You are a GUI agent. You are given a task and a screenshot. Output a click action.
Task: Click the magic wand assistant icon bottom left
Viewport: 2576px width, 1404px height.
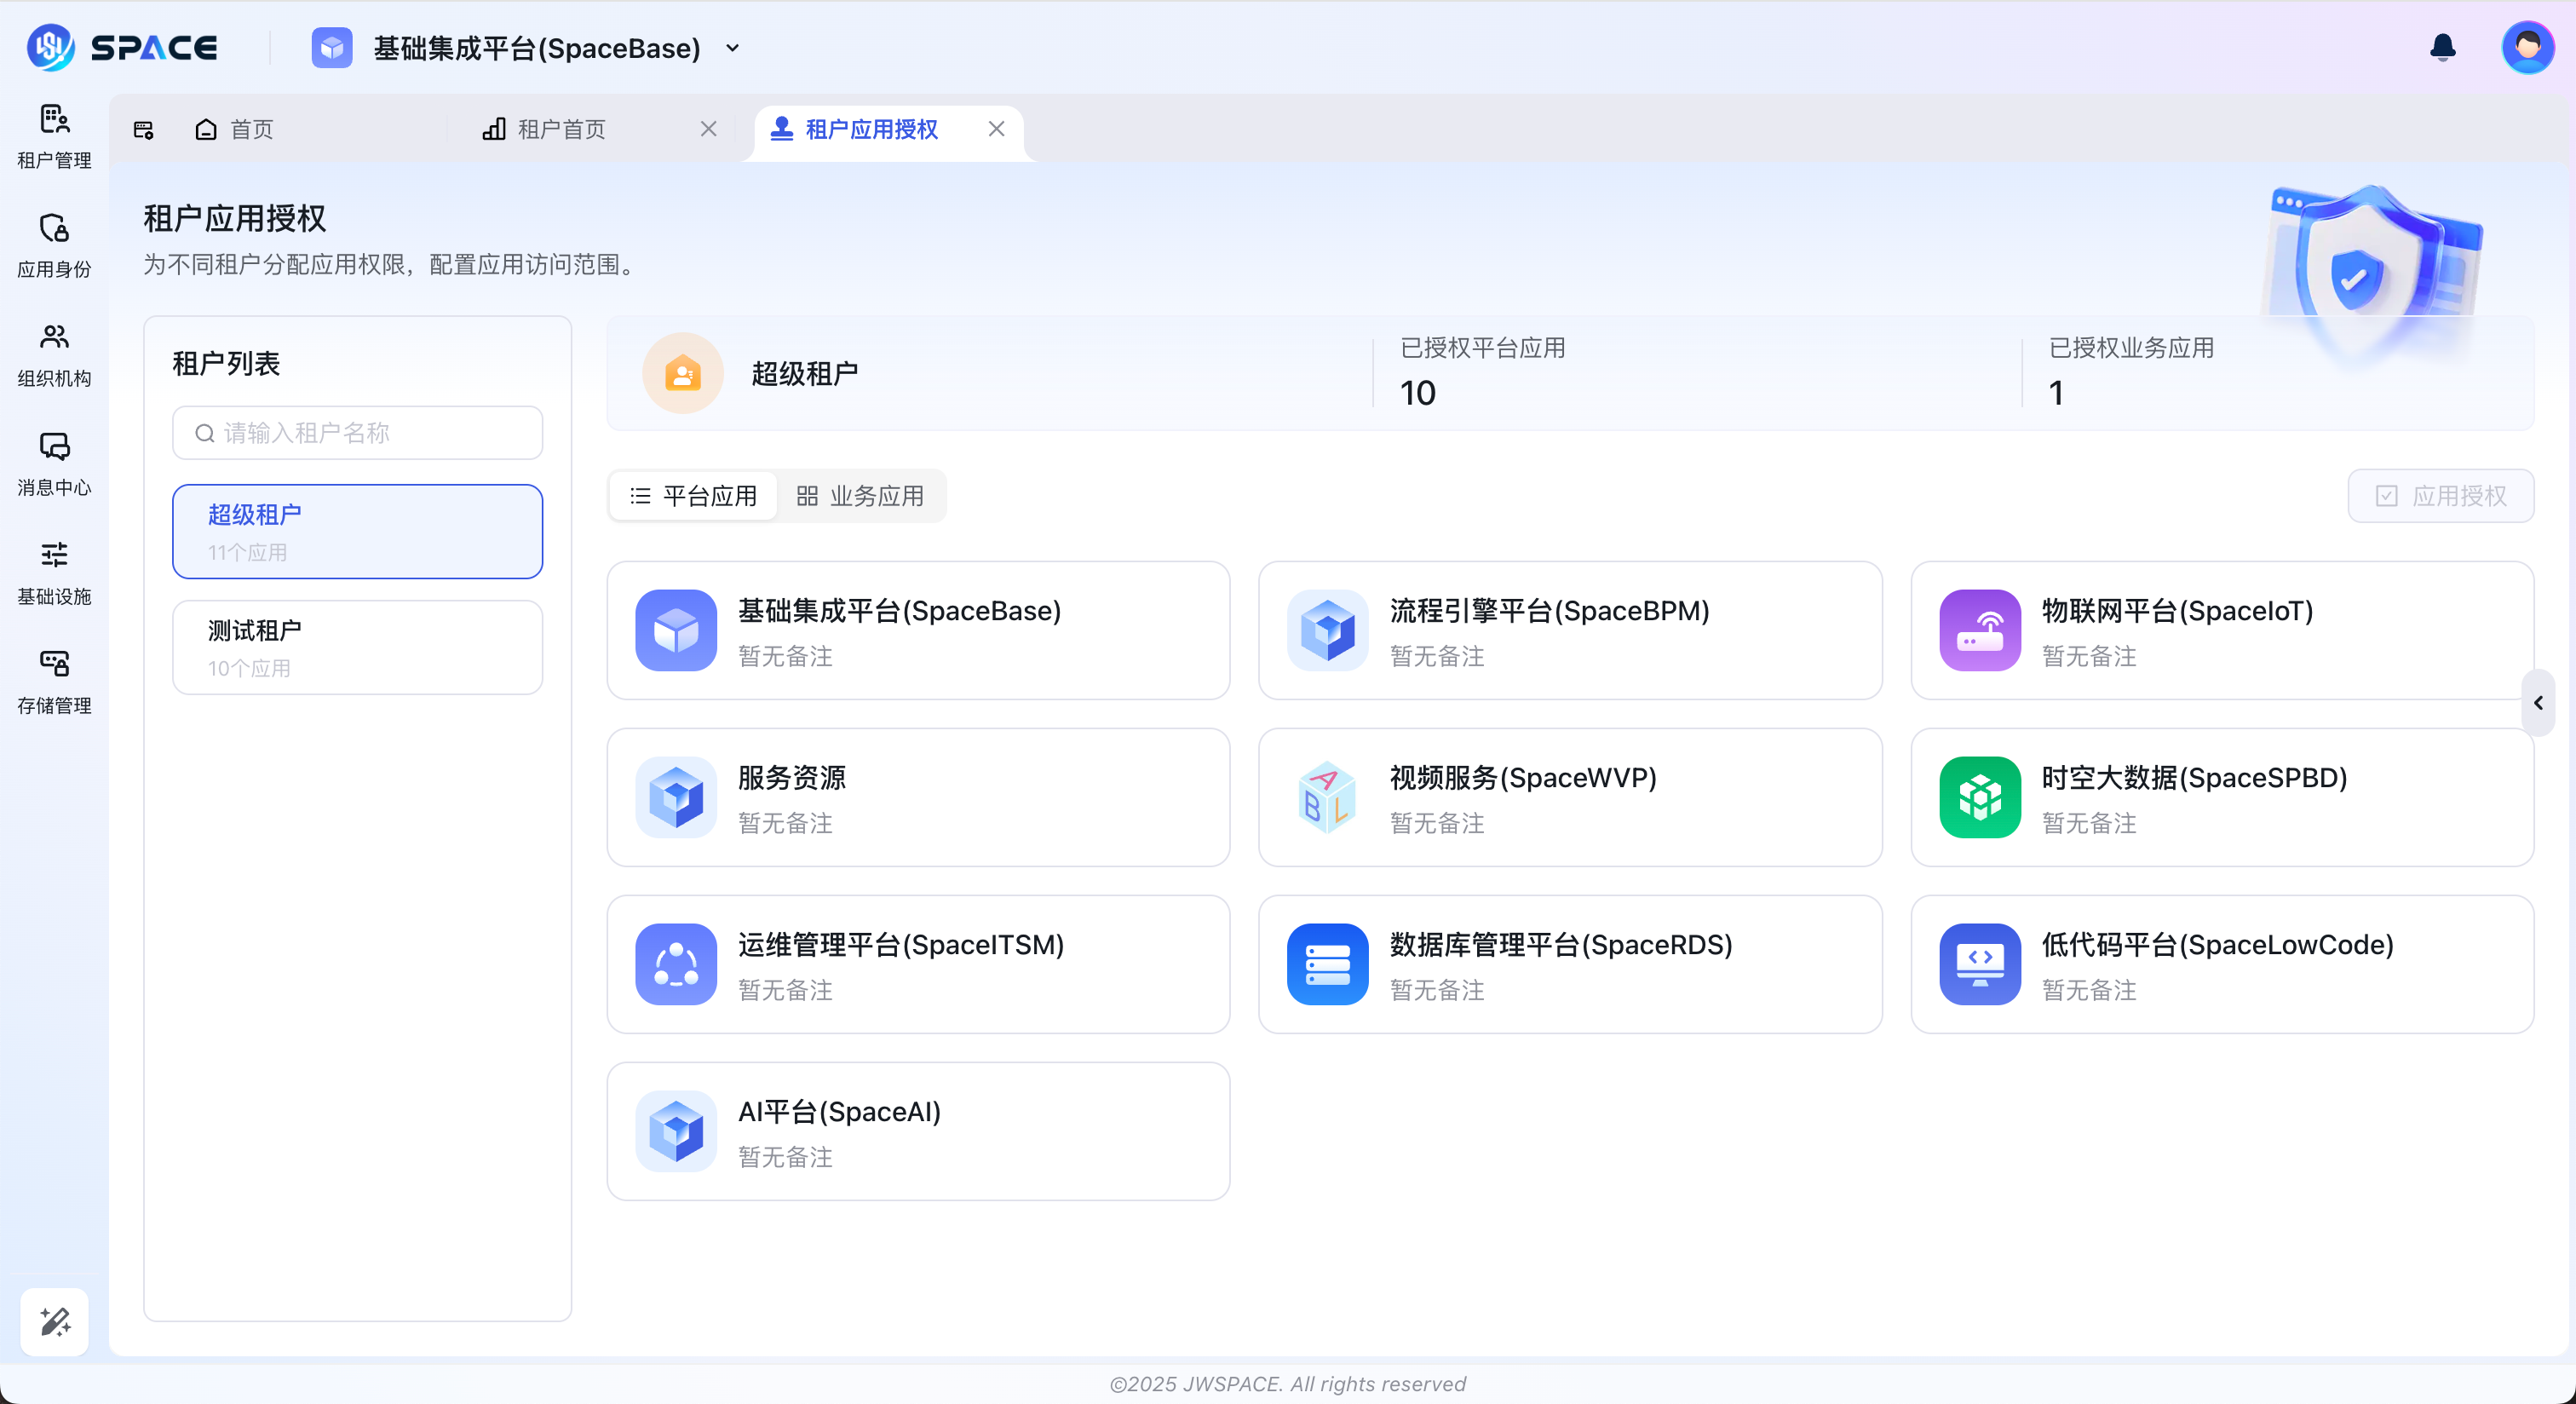click(54, 1322)
